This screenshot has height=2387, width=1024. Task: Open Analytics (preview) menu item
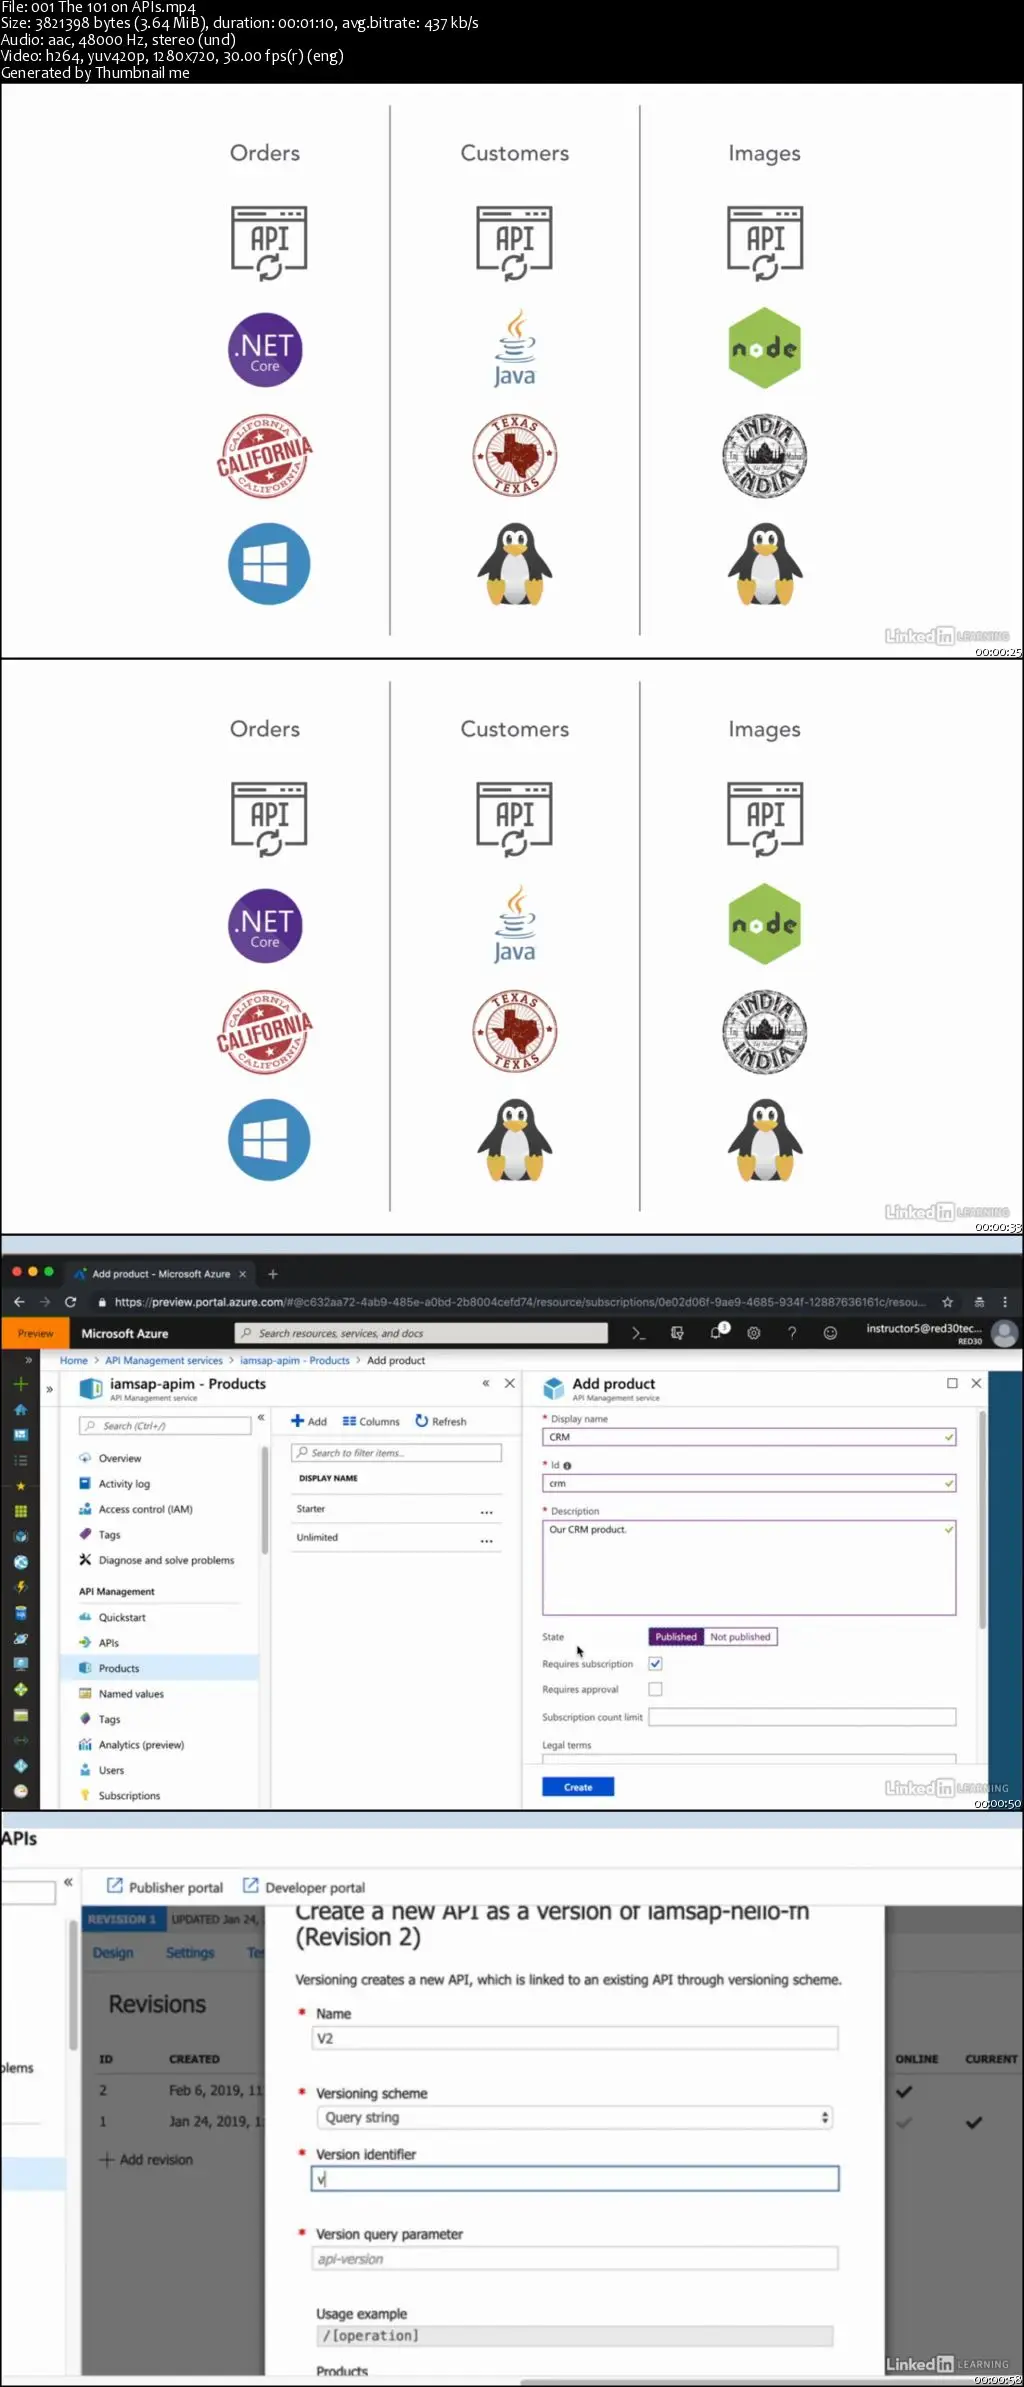click(x=141, y=1745)
